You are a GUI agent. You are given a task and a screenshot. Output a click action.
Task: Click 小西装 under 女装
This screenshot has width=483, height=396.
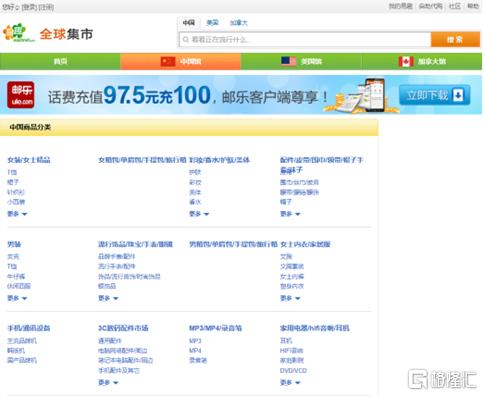point(16,202)
